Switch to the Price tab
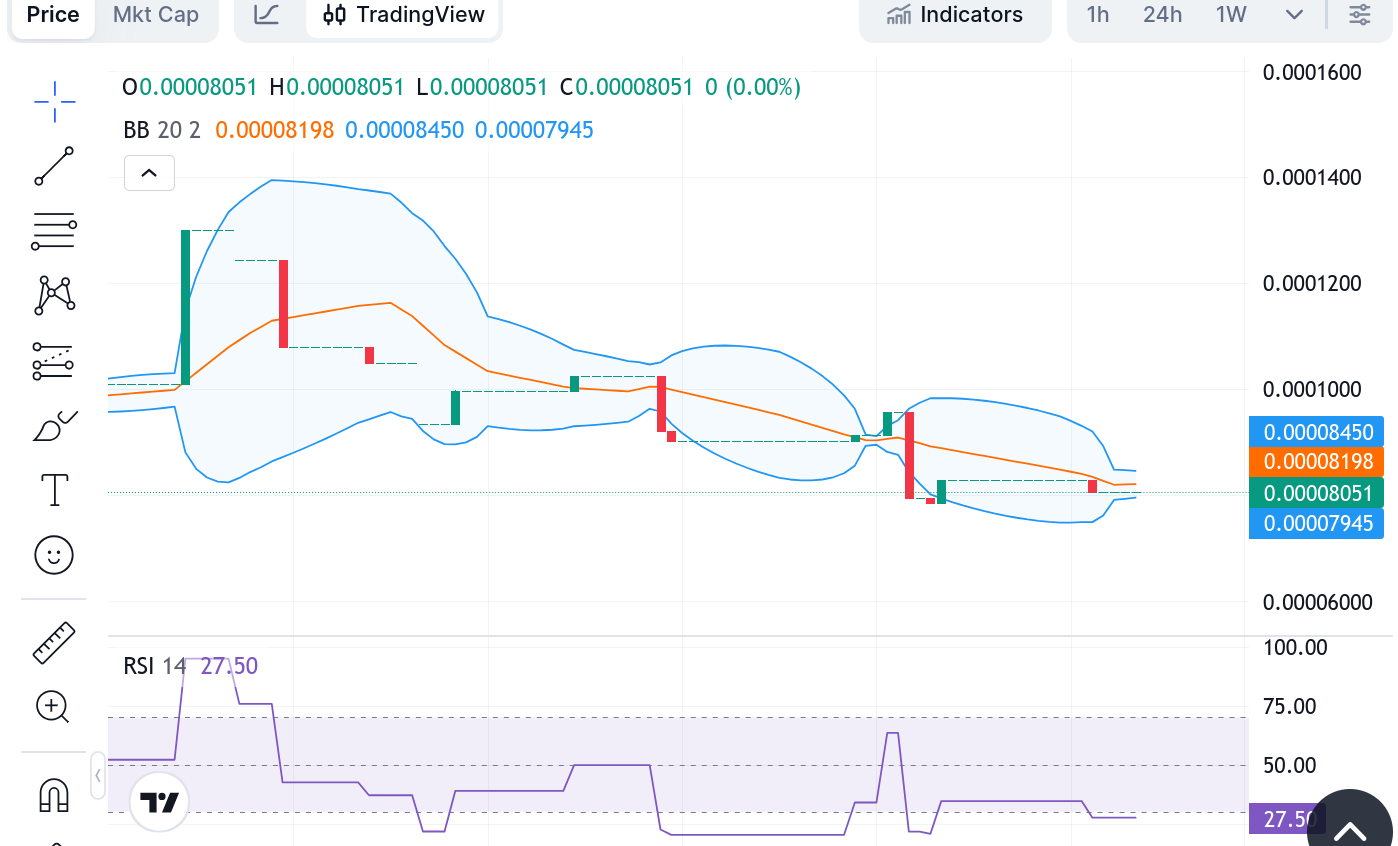1398x846 pixels. point(53,15)
